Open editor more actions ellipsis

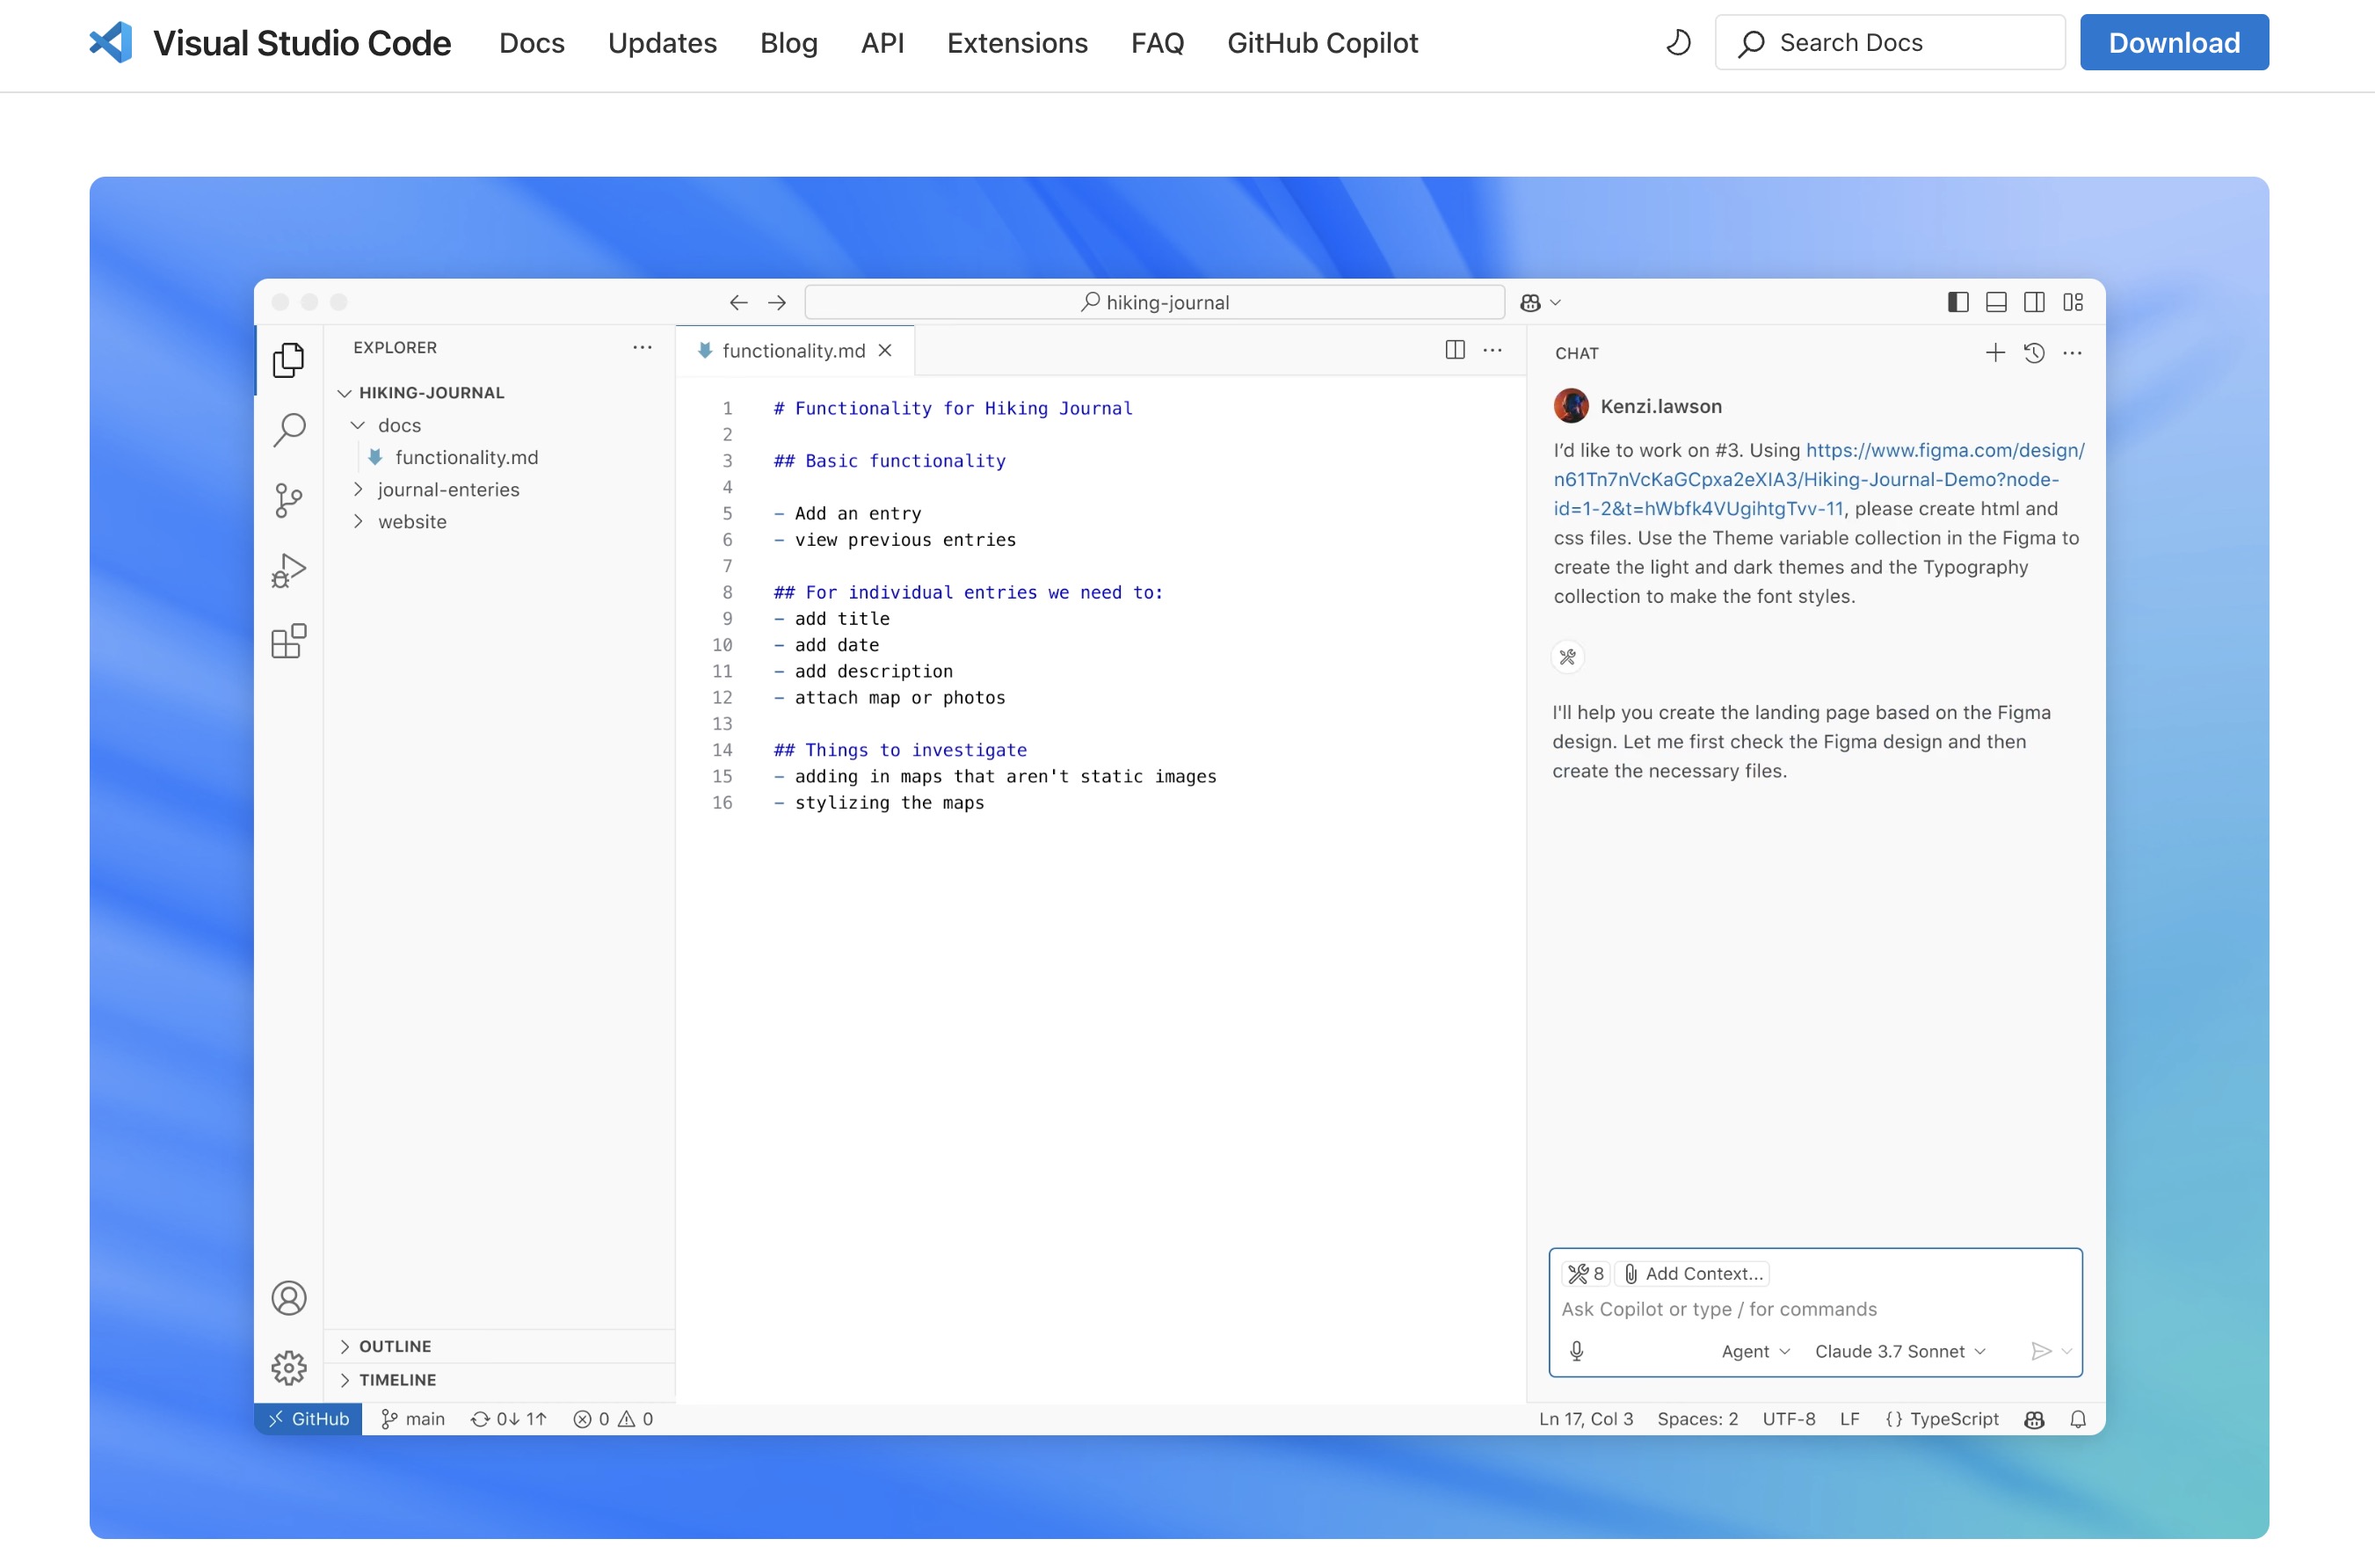(1492, 349)
